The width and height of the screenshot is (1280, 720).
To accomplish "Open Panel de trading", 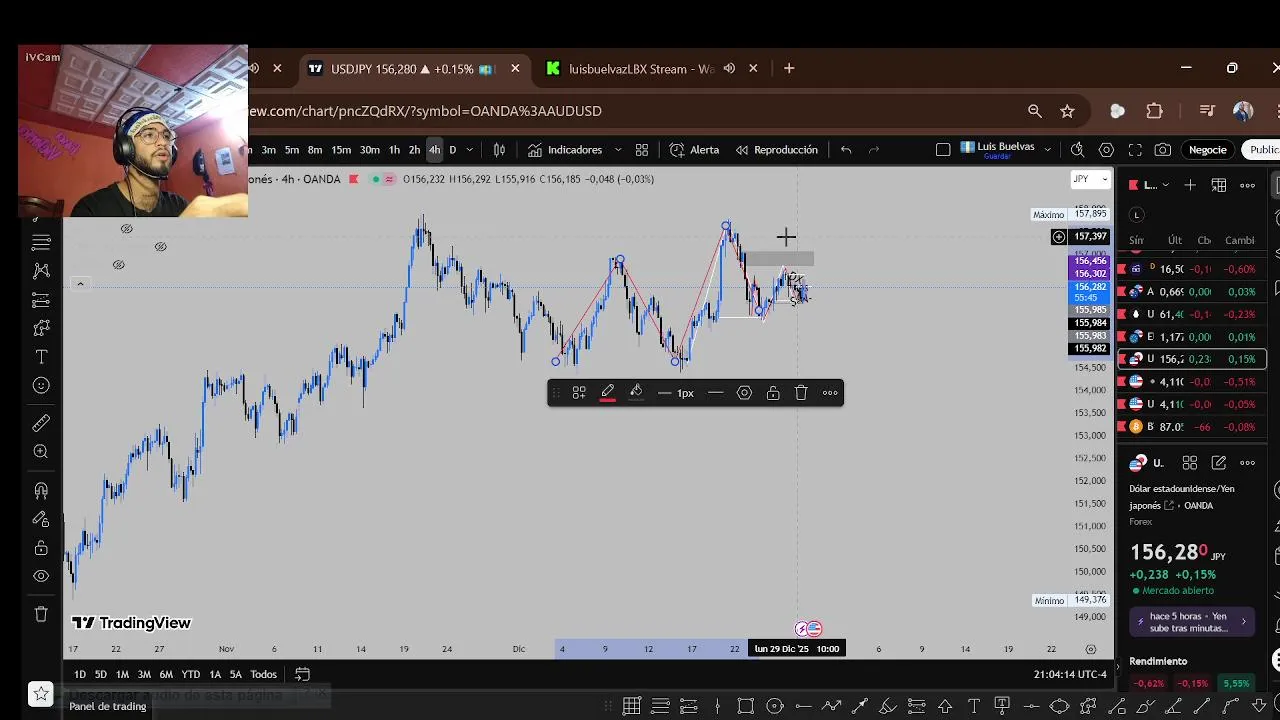I will pos(107,706).
